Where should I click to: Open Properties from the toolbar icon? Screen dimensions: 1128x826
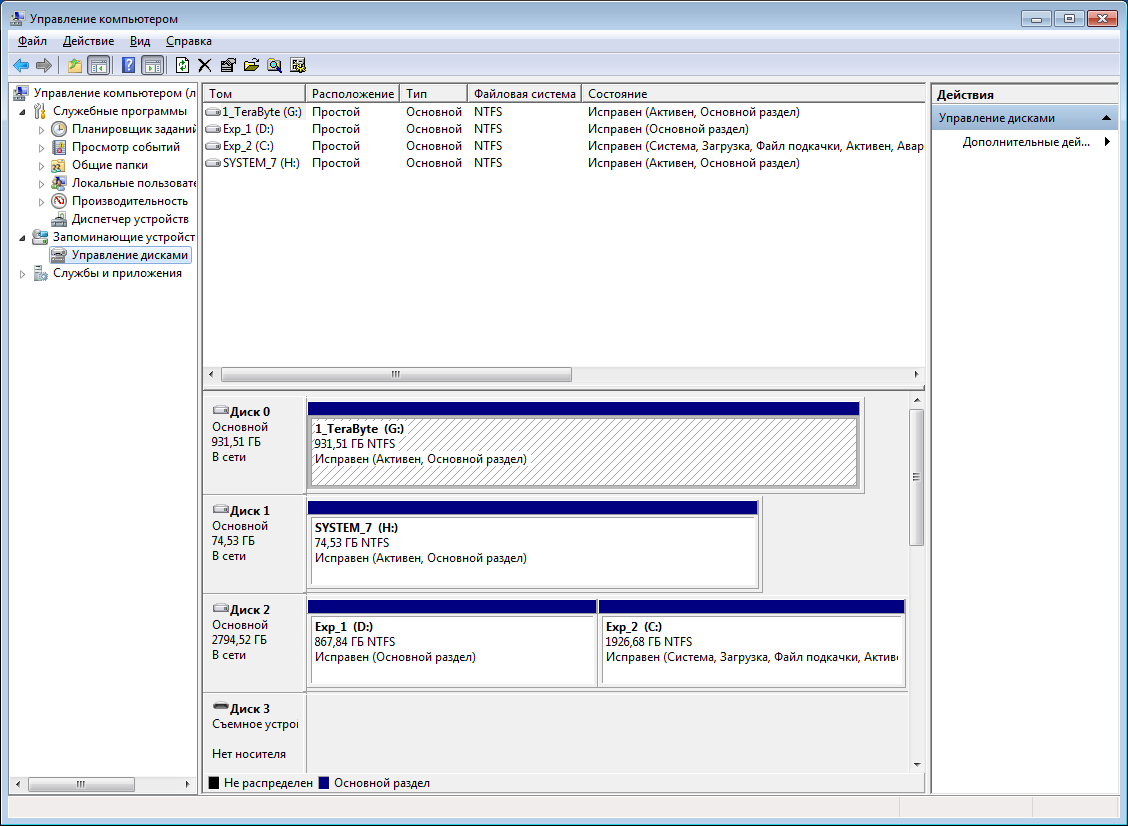pyautogui.click(x=228, y=65)
